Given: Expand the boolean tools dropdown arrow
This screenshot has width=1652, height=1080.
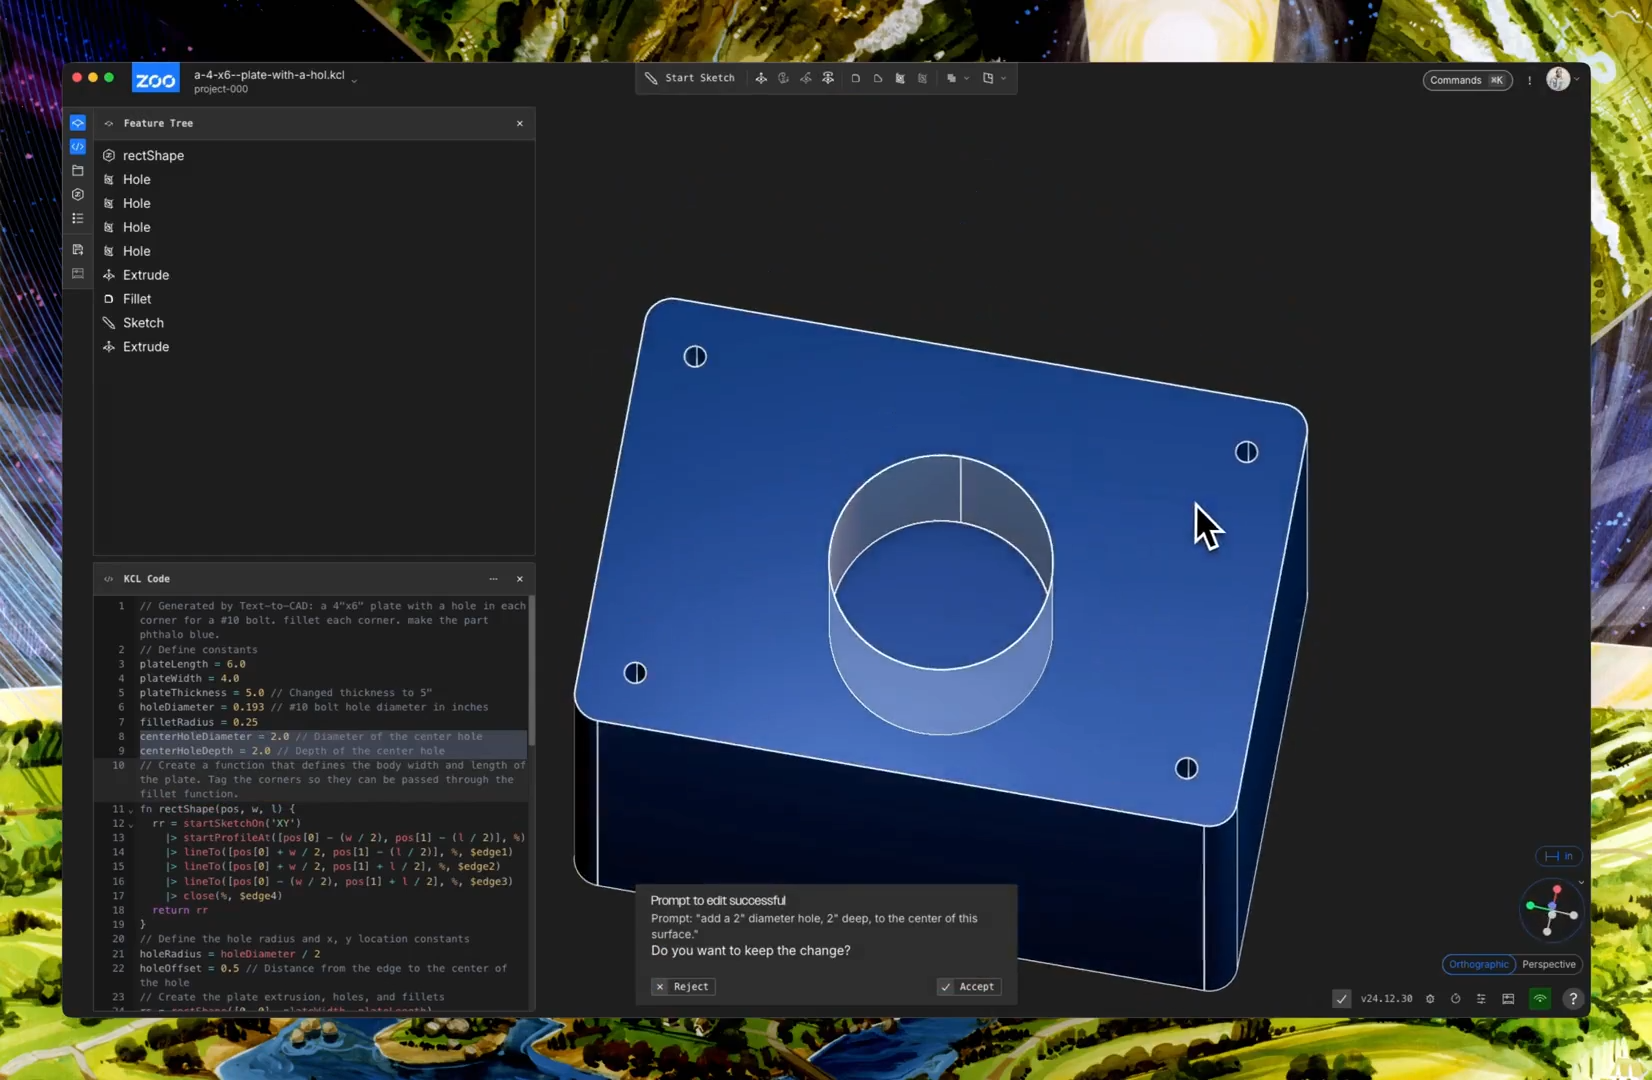Looking at the screenshot, I should click(x=966, y=78).
